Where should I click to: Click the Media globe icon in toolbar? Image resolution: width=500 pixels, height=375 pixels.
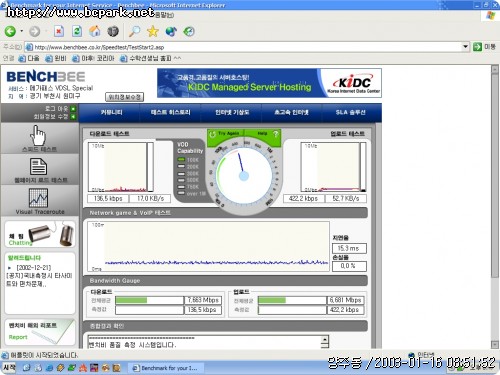(171, 31)
